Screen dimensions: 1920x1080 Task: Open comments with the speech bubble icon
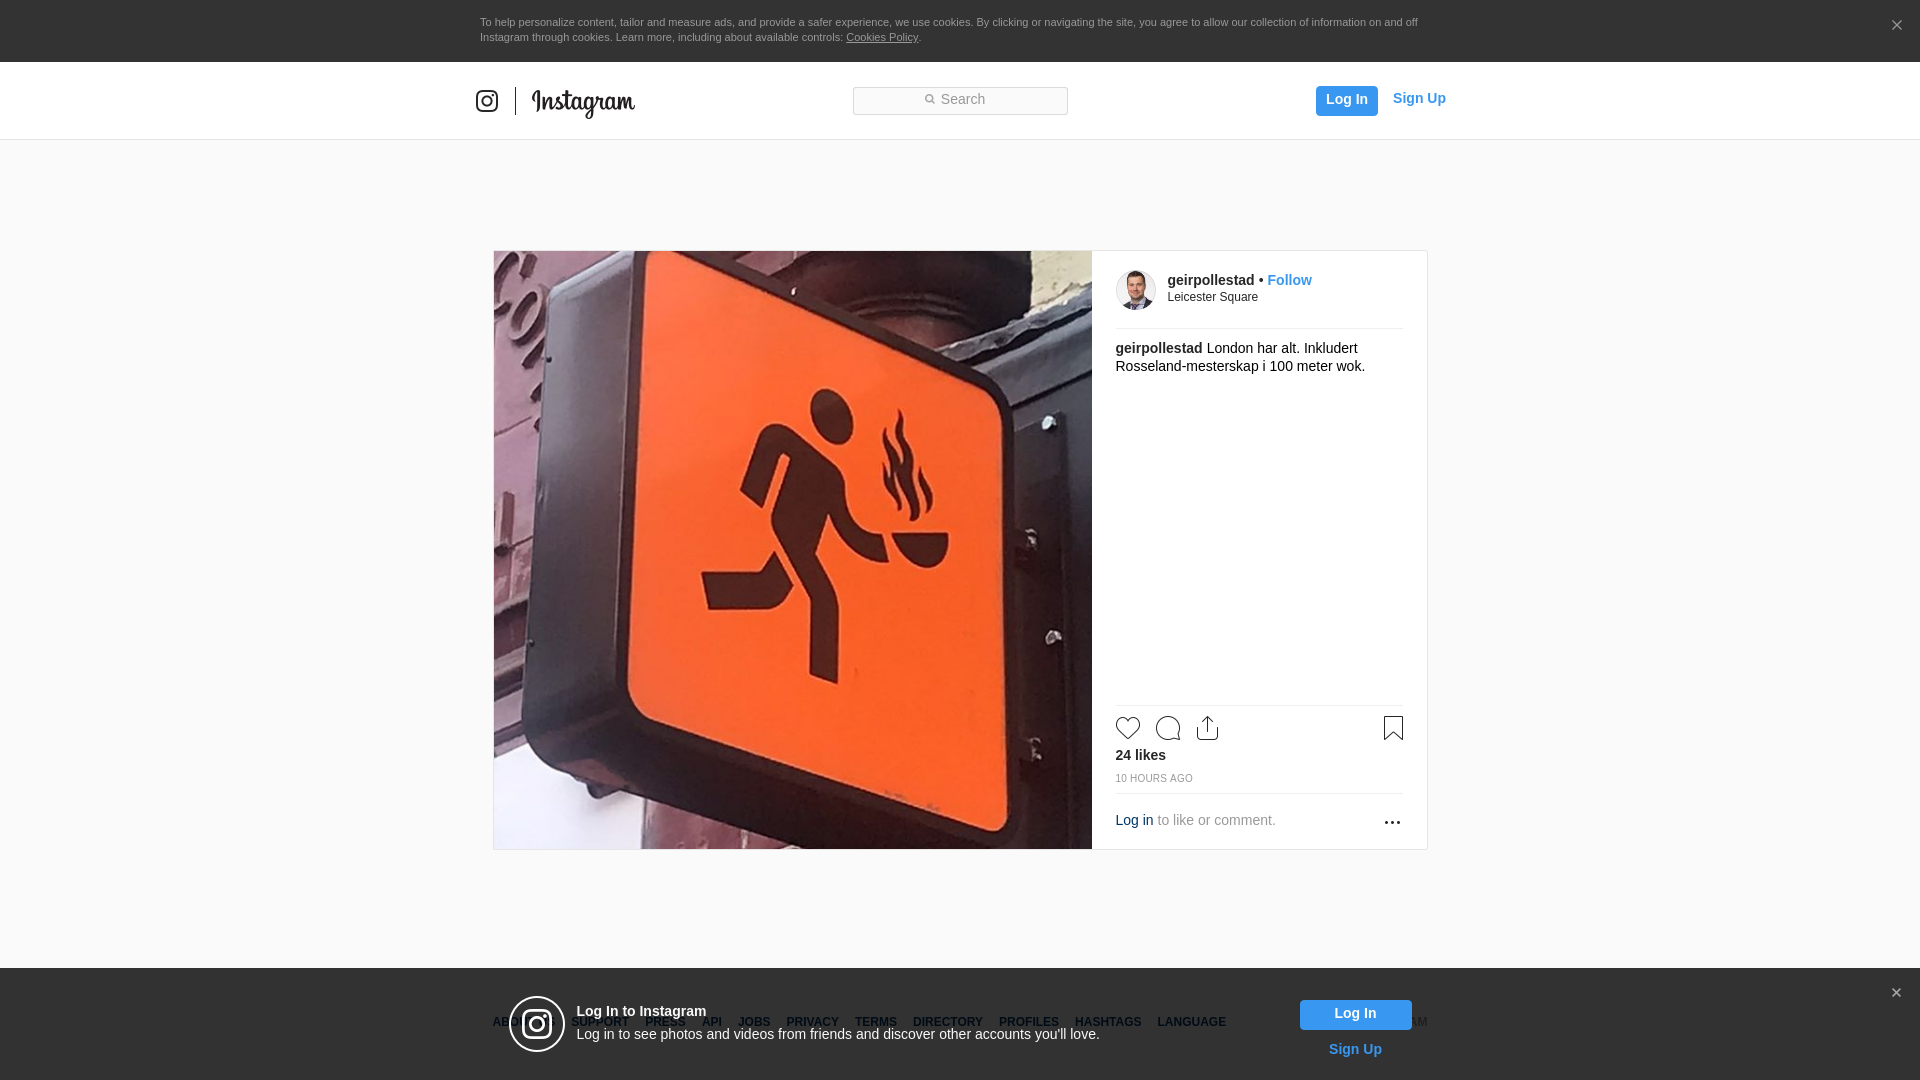click(1168, 728)
